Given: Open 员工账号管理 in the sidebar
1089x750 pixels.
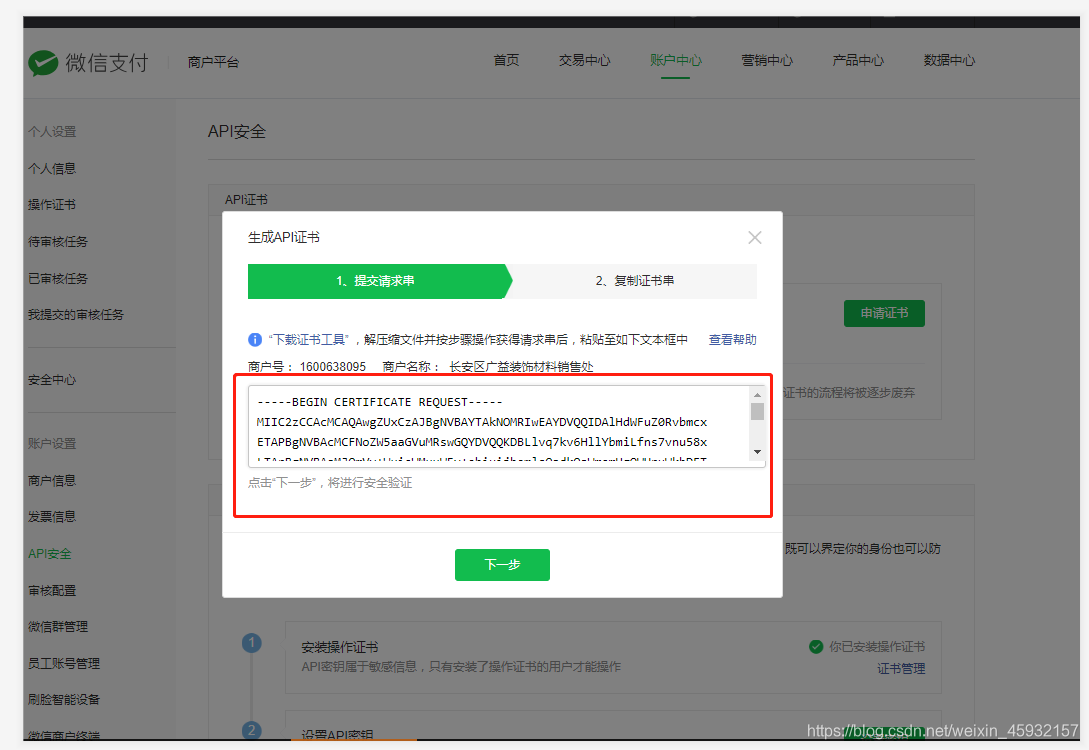Looking at the screenshot, I should 64,663.
